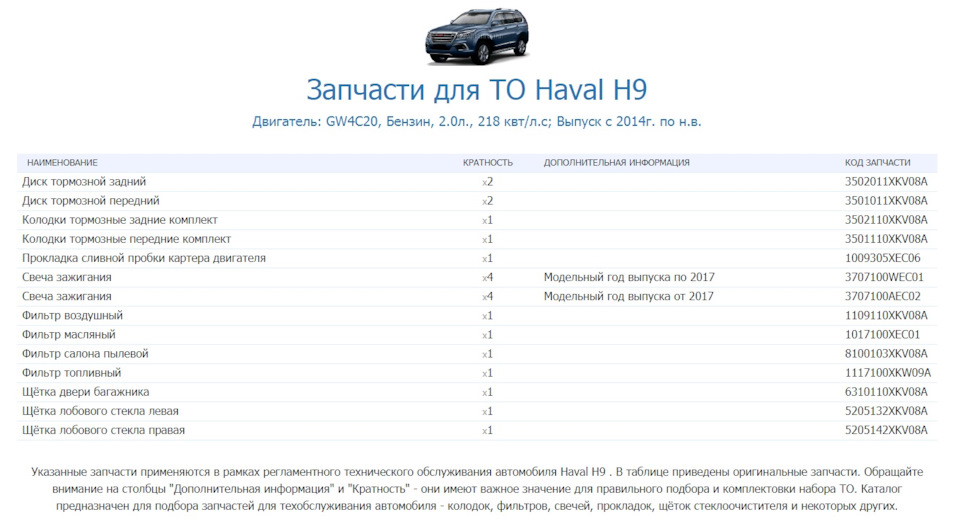The width and height of the screenshot is (960, 524).
Task: Click quantity x2 for 'Диск тормозной передний'
Action: point(487,201)
